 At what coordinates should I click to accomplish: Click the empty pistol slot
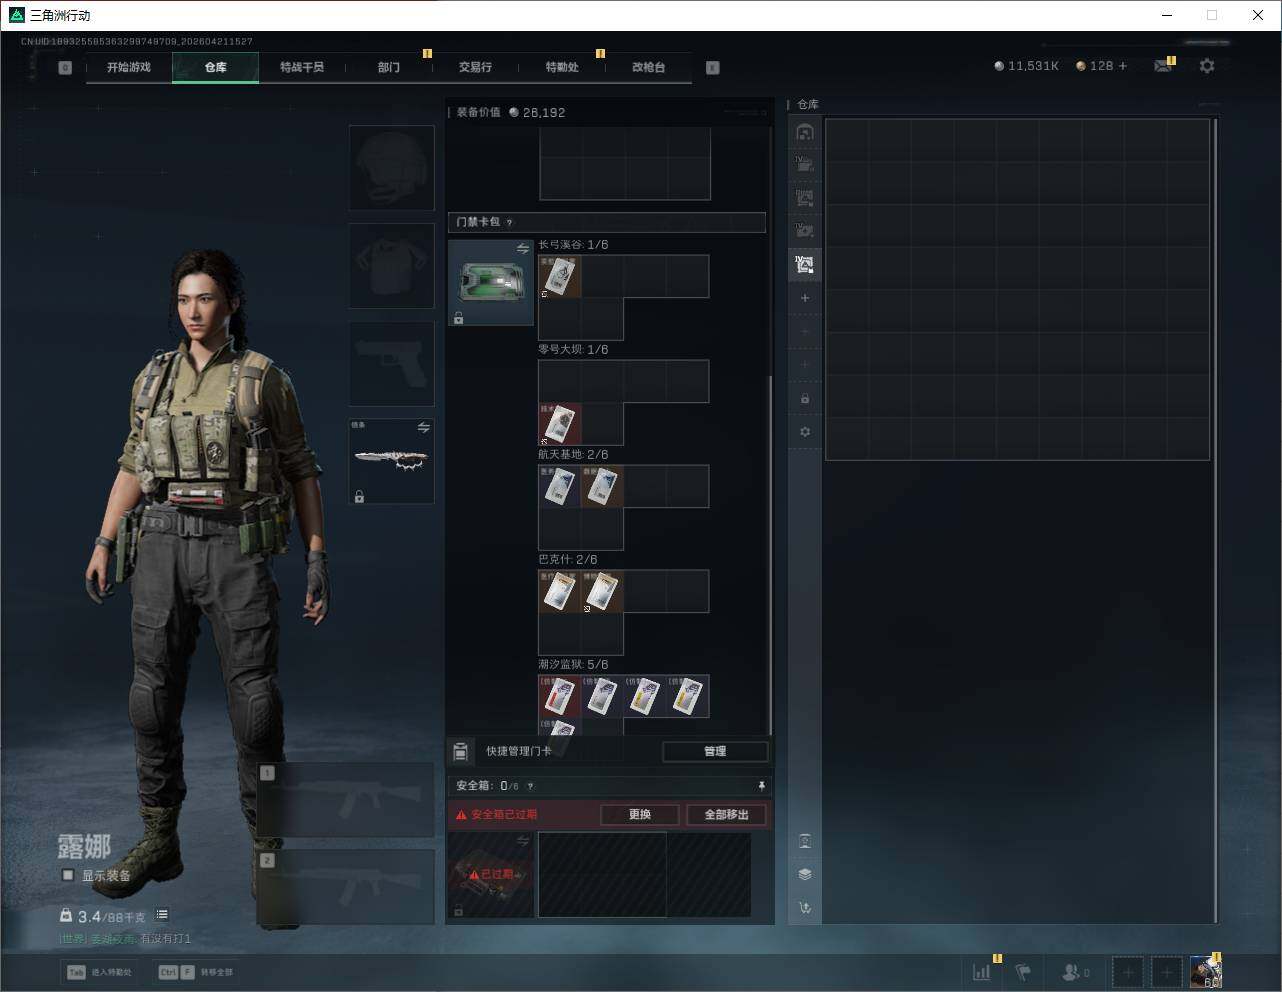point(391,363)
